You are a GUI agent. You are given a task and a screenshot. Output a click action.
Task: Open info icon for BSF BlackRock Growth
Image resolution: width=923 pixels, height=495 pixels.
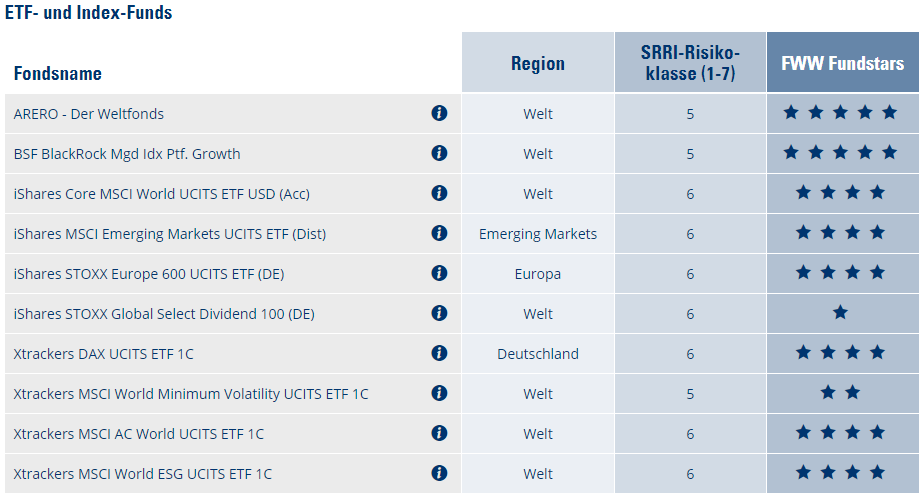pyautogui.click(x=438, y=153)
